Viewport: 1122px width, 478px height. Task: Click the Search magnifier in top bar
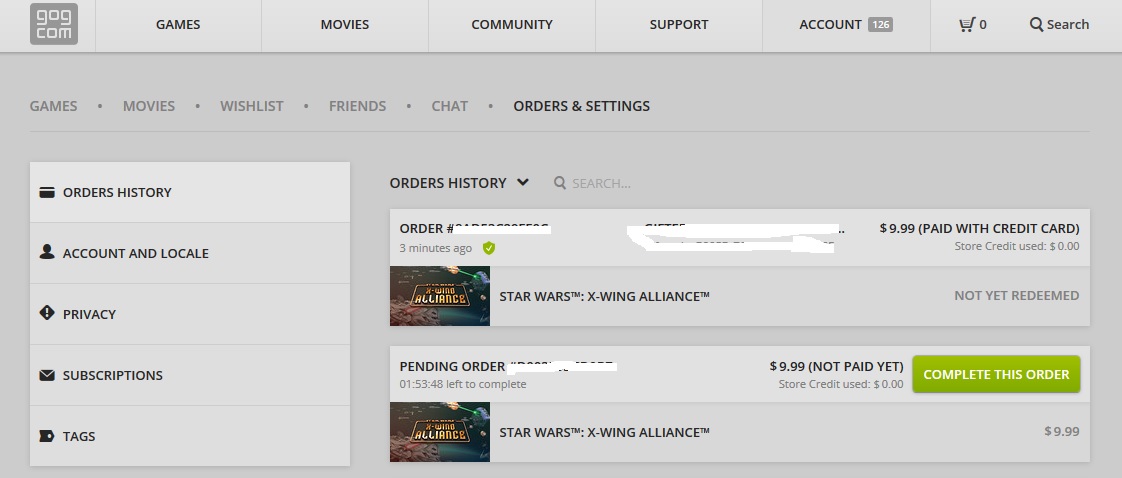click(x=1035, y=24)
